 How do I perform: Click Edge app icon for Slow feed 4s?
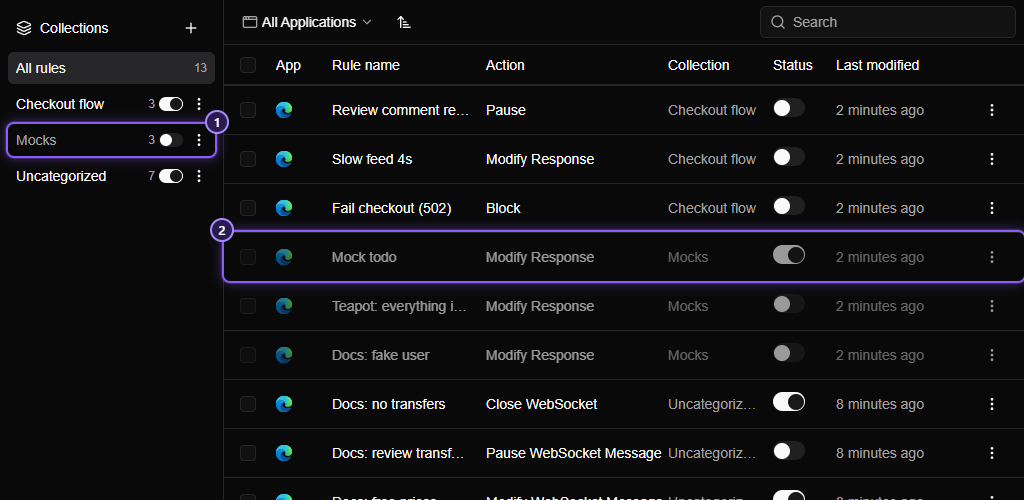point(284,159)
